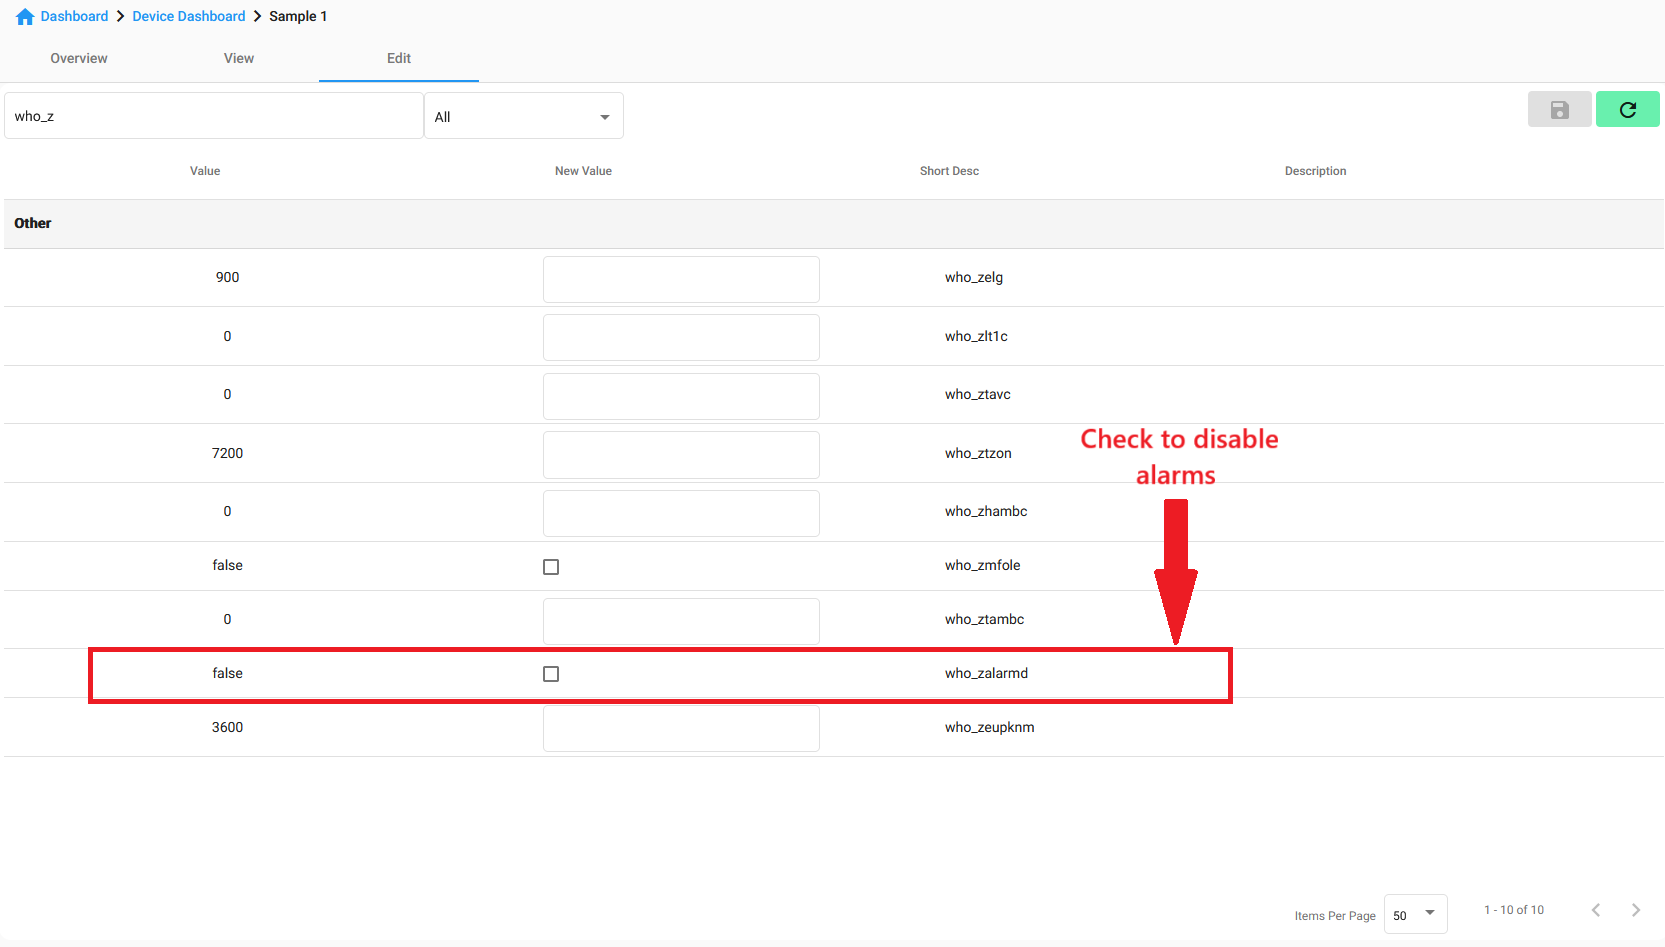Click New Value field for who_zeupknm
This screenshot has height=947, width=1665.
(681, 729)
